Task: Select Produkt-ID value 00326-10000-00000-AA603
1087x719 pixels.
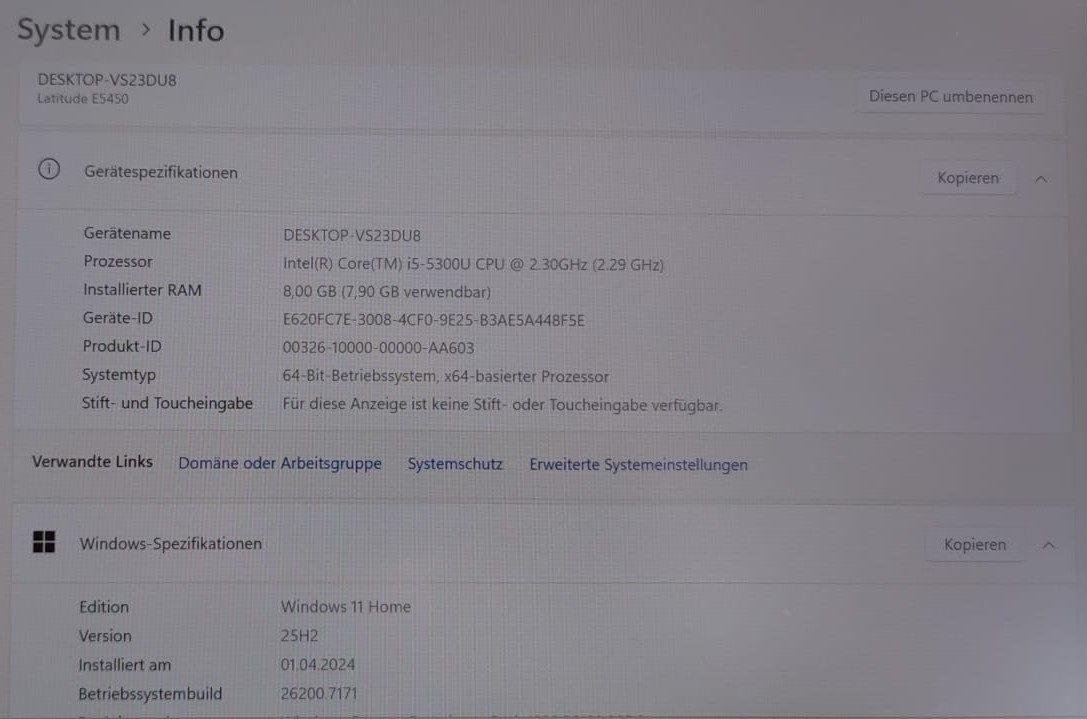Action: tap(378, 348)
